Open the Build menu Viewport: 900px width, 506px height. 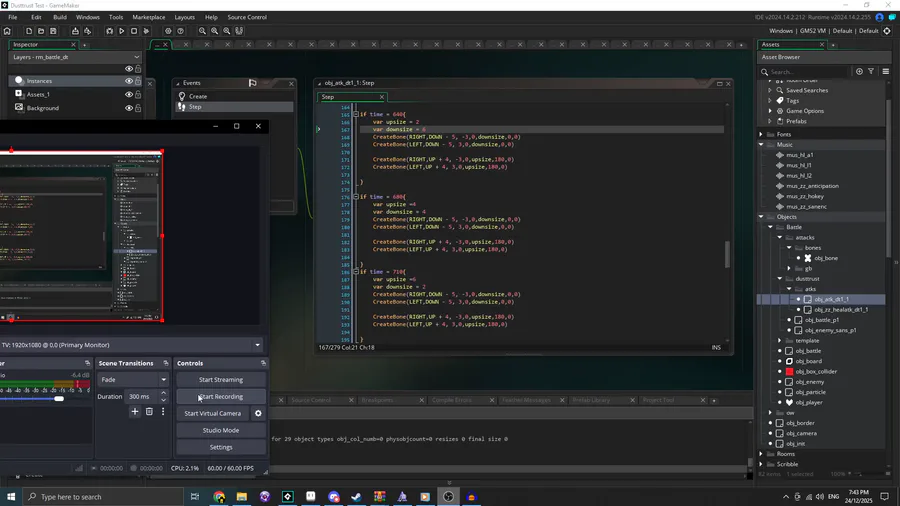60,17
